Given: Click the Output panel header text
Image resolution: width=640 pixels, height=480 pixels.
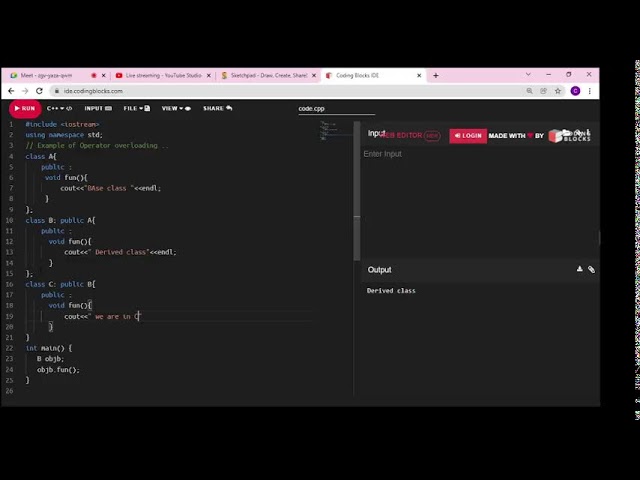Looking at the screenshot, I should pos(379,270).
